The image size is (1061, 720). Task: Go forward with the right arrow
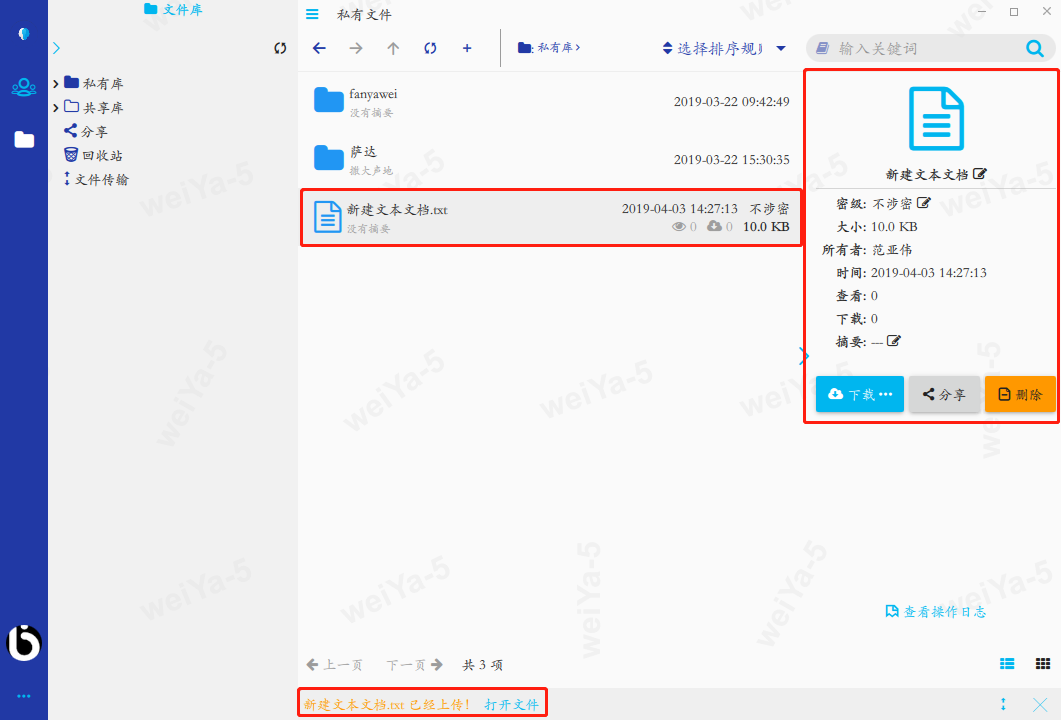coord(356,48)
